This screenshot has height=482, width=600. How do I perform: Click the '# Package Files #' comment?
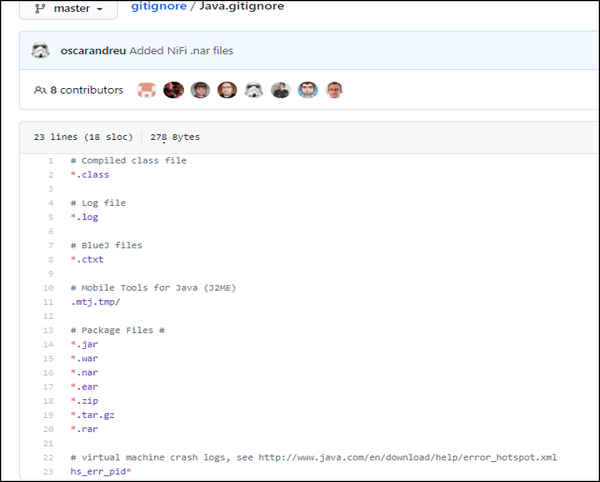click(117, 331)
